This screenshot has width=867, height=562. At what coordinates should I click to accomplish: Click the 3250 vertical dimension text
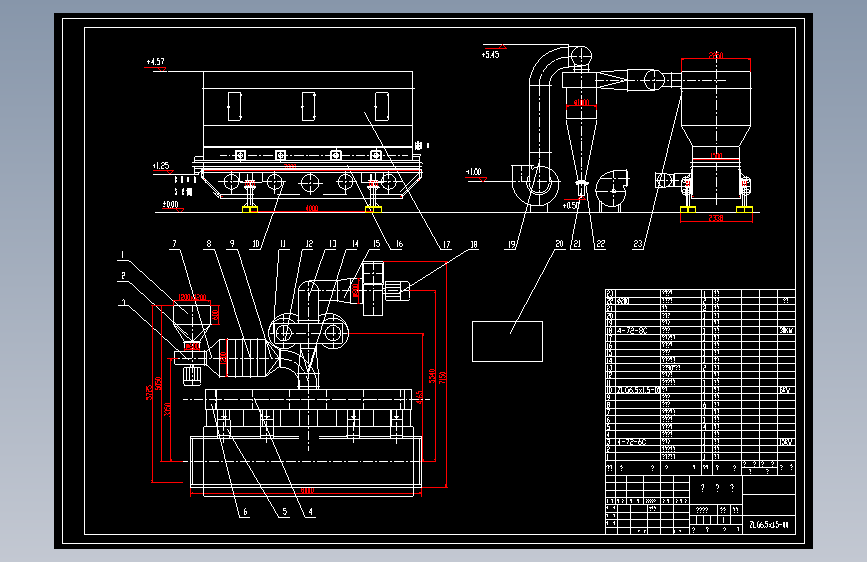tap(168, 409)
